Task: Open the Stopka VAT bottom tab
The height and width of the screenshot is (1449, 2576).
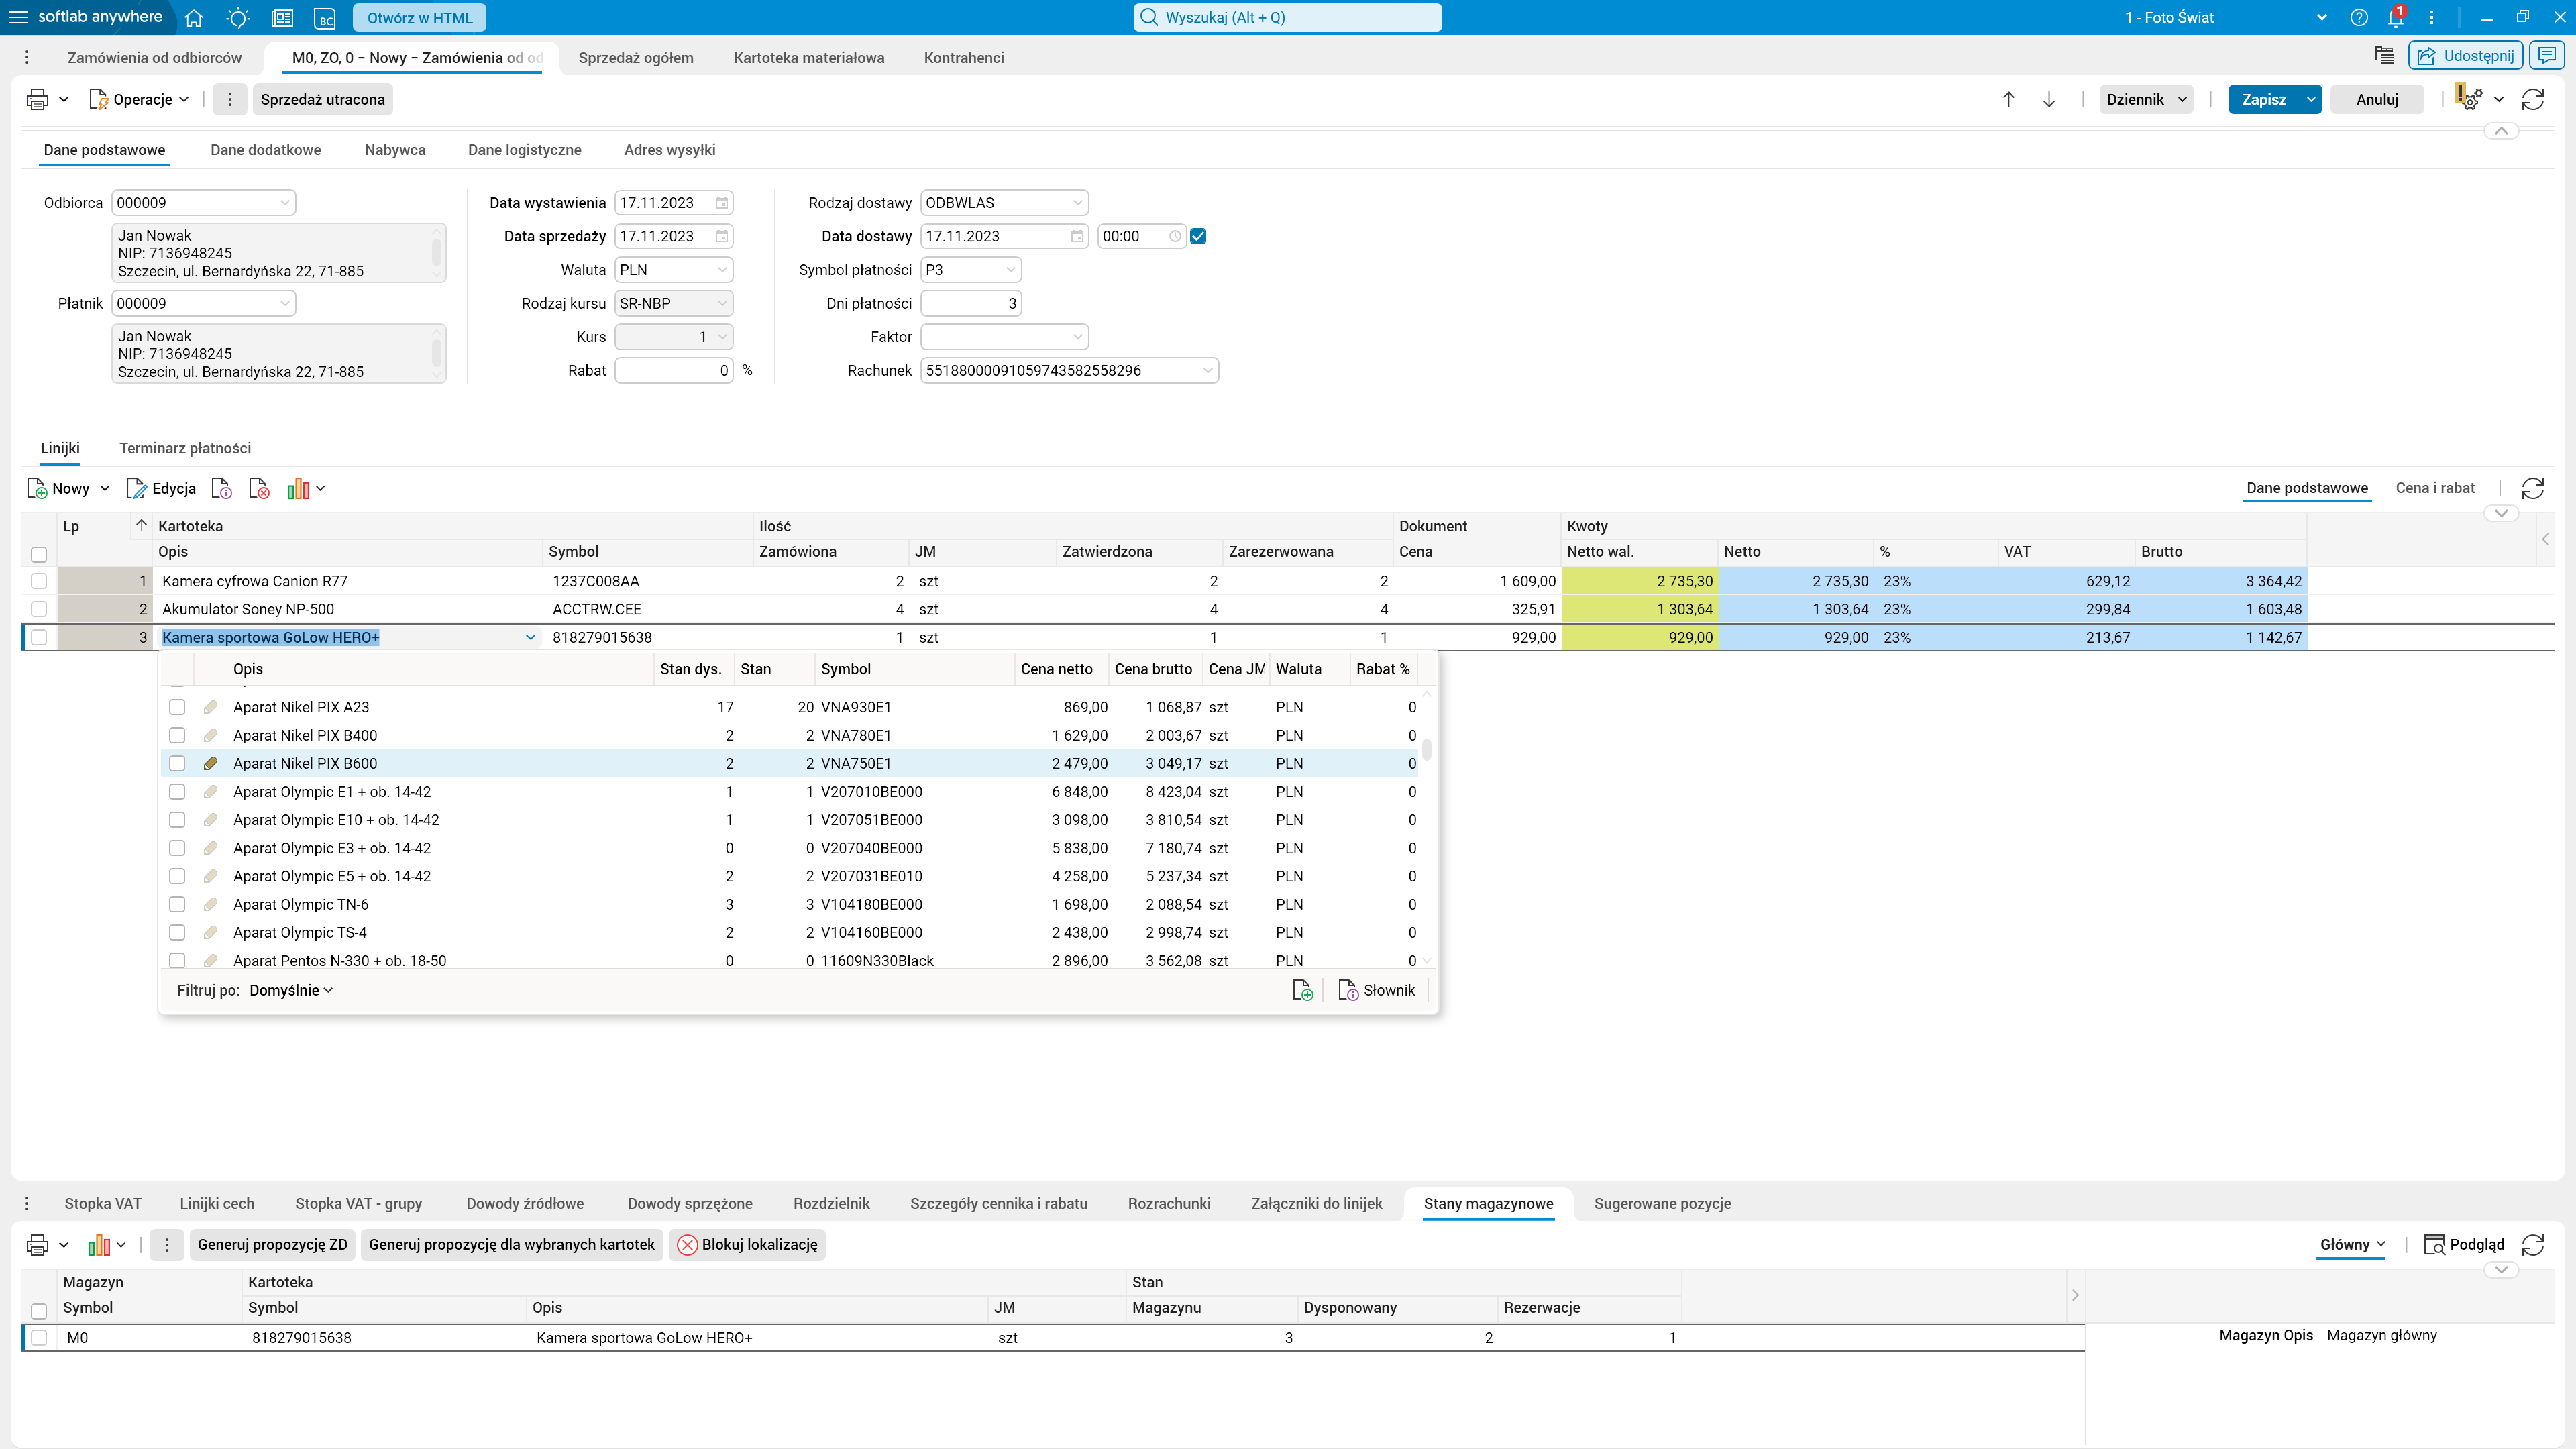Action: 103,1203
